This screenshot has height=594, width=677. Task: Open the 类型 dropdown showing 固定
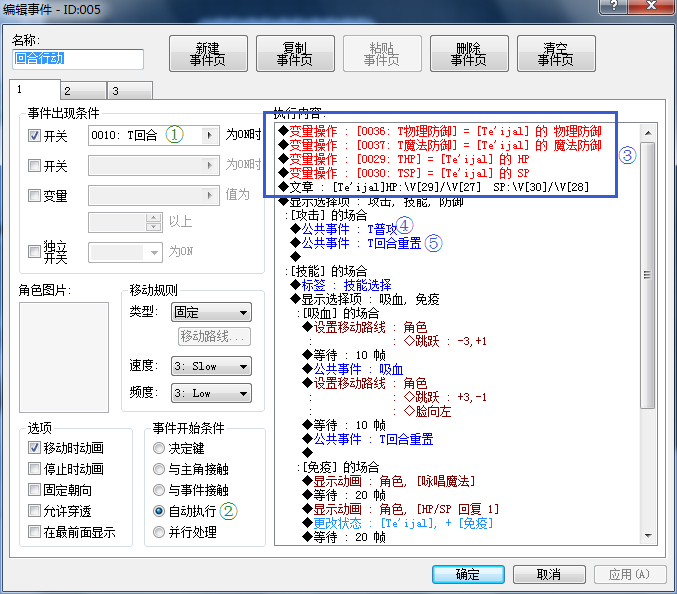tap(211, 312)
